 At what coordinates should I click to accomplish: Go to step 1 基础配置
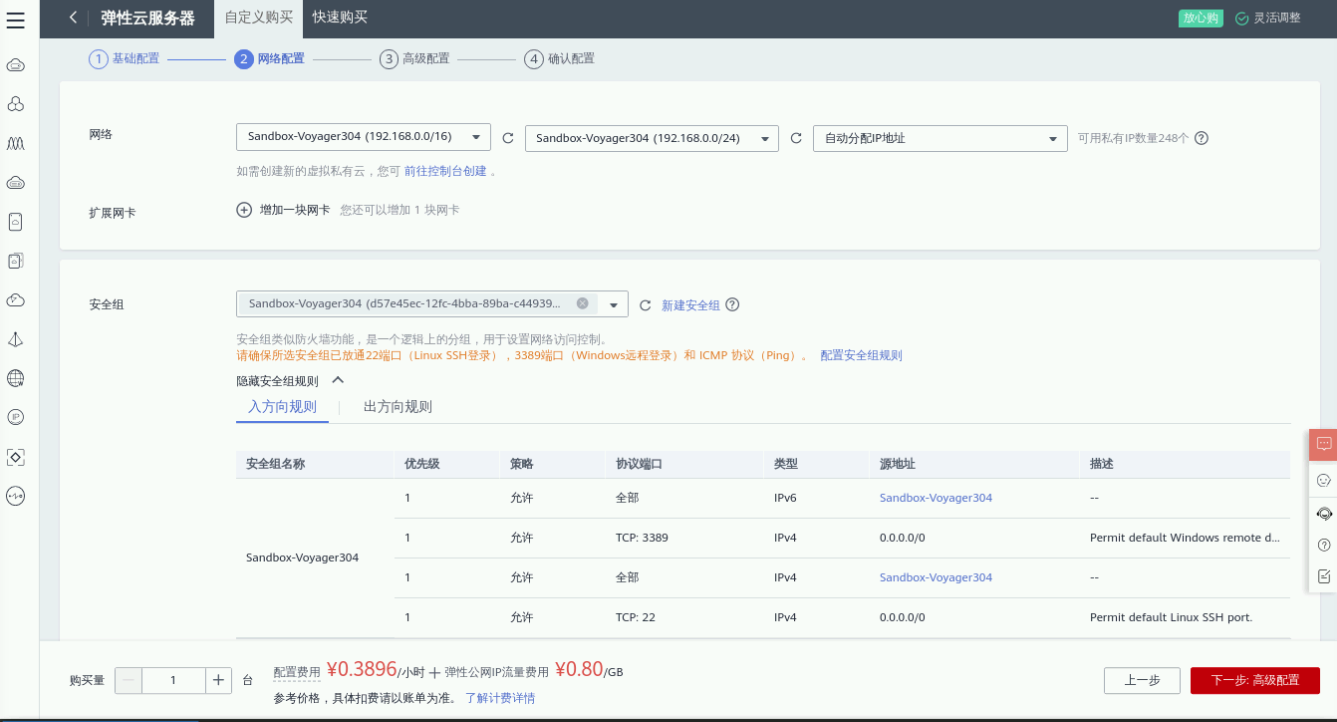tap(124, 59)
